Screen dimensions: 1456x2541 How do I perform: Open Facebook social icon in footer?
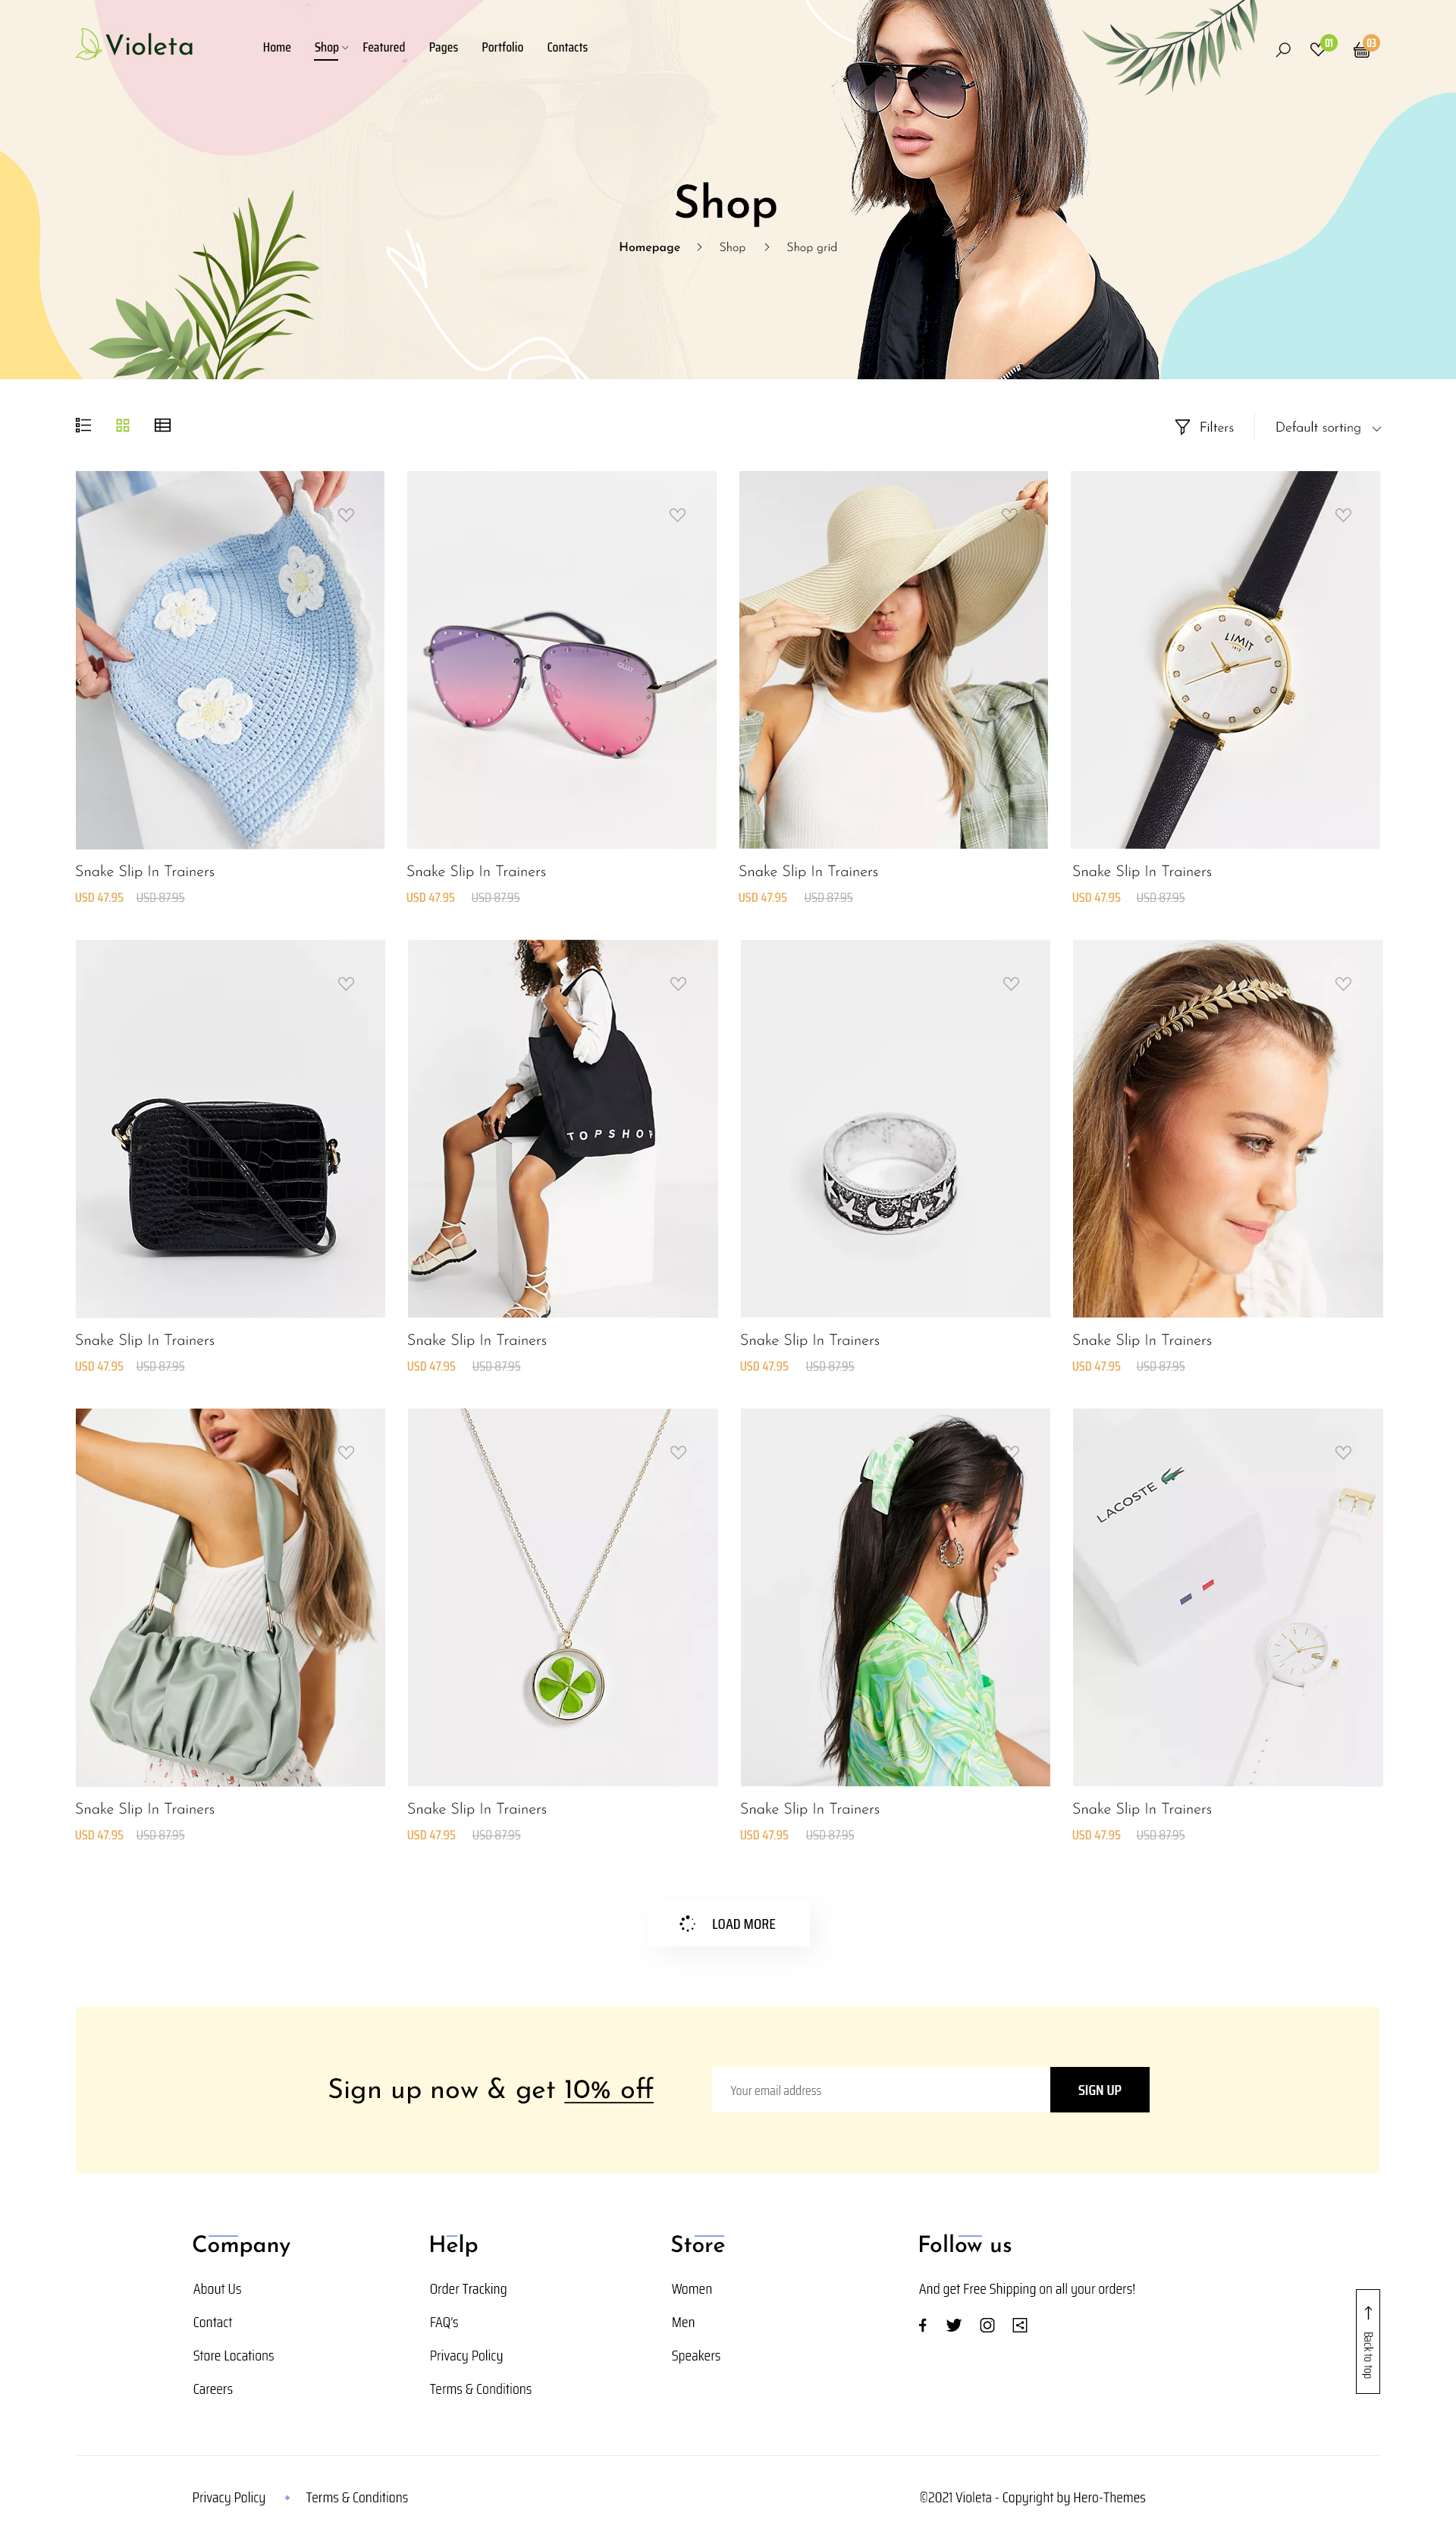[x=923, y=2326]
